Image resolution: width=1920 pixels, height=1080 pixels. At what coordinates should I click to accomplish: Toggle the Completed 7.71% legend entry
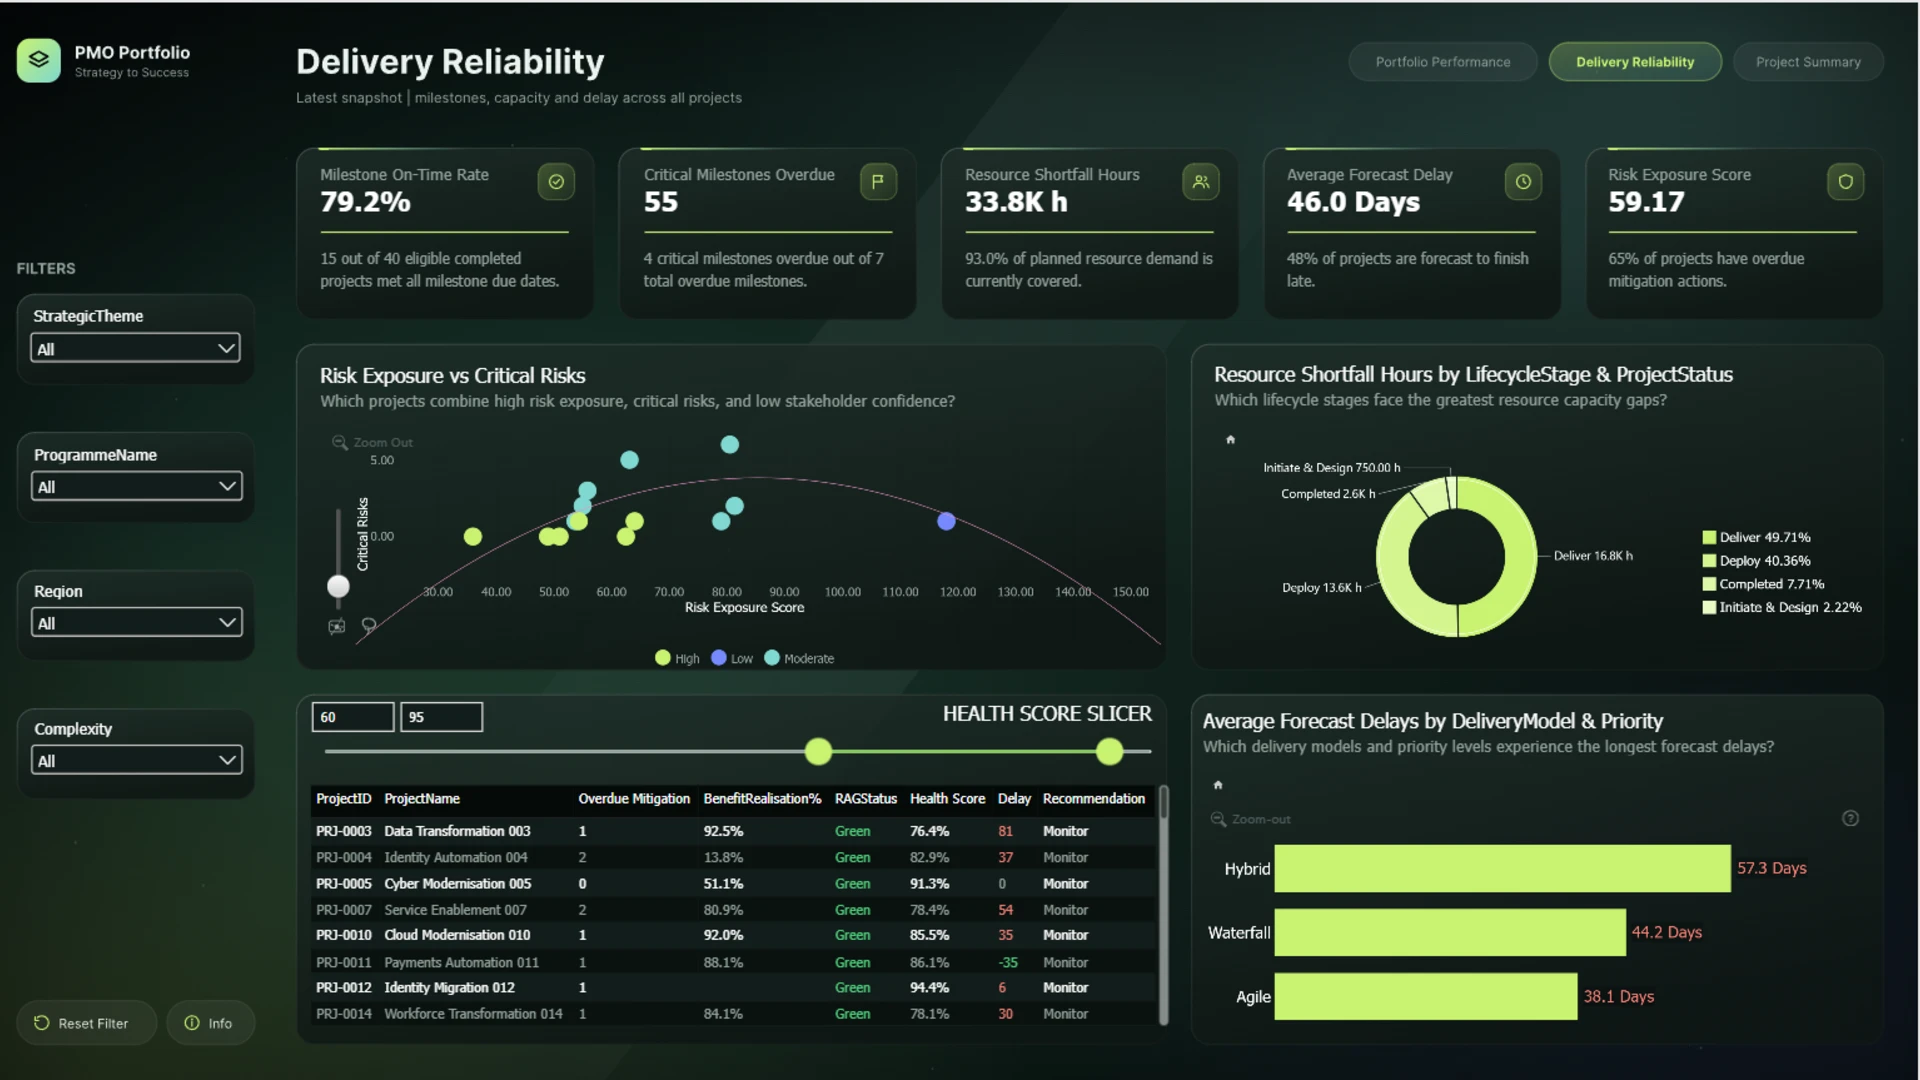[1764, 584]
